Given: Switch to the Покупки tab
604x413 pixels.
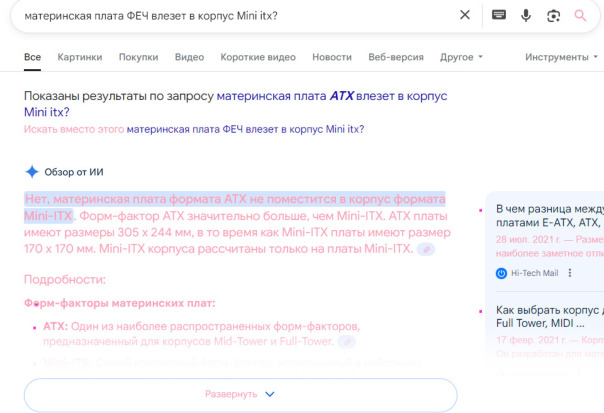Looking at the screenshot, I should point(138,57).
